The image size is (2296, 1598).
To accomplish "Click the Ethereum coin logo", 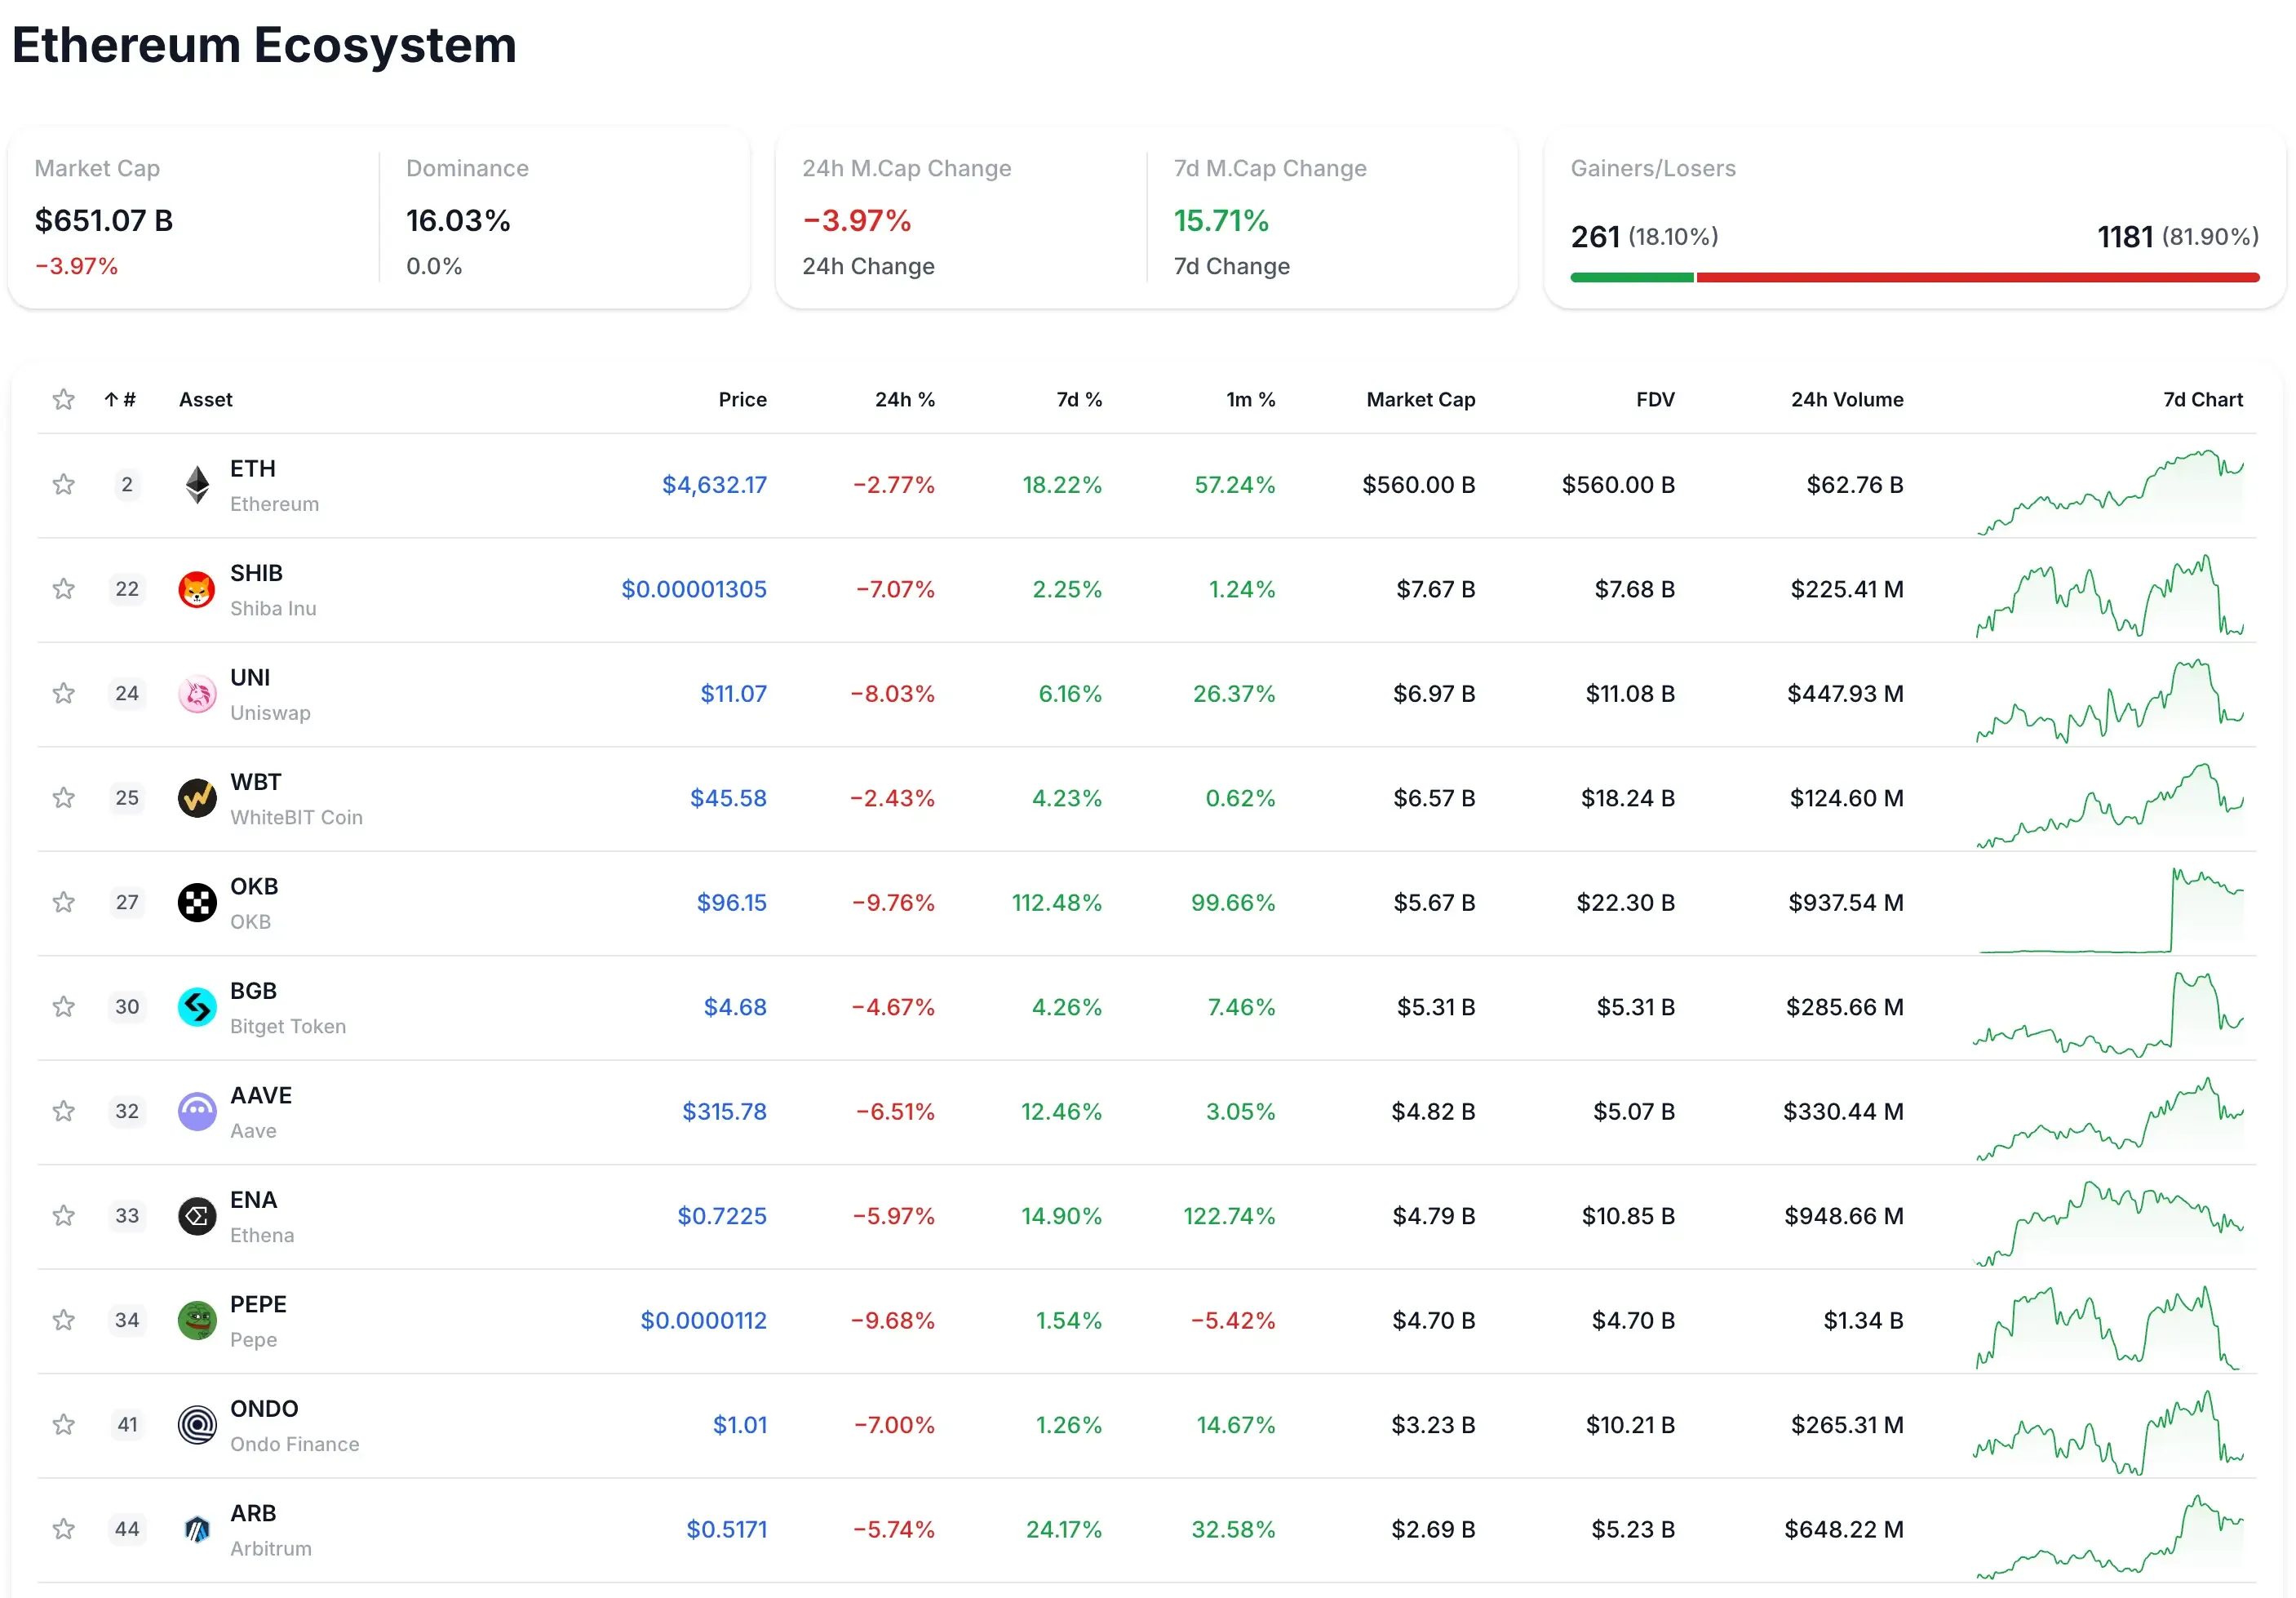I will tap(197, 484).
